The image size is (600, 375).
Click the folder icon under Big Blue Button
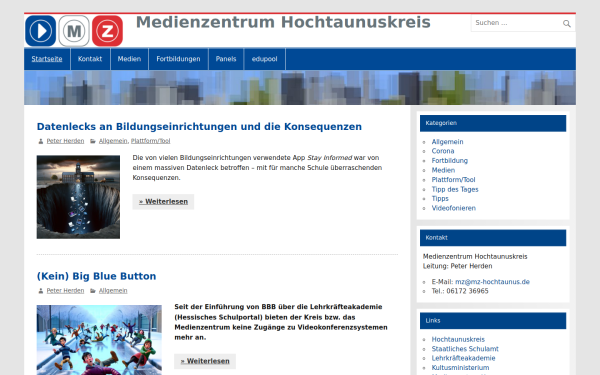click(93, 291)
